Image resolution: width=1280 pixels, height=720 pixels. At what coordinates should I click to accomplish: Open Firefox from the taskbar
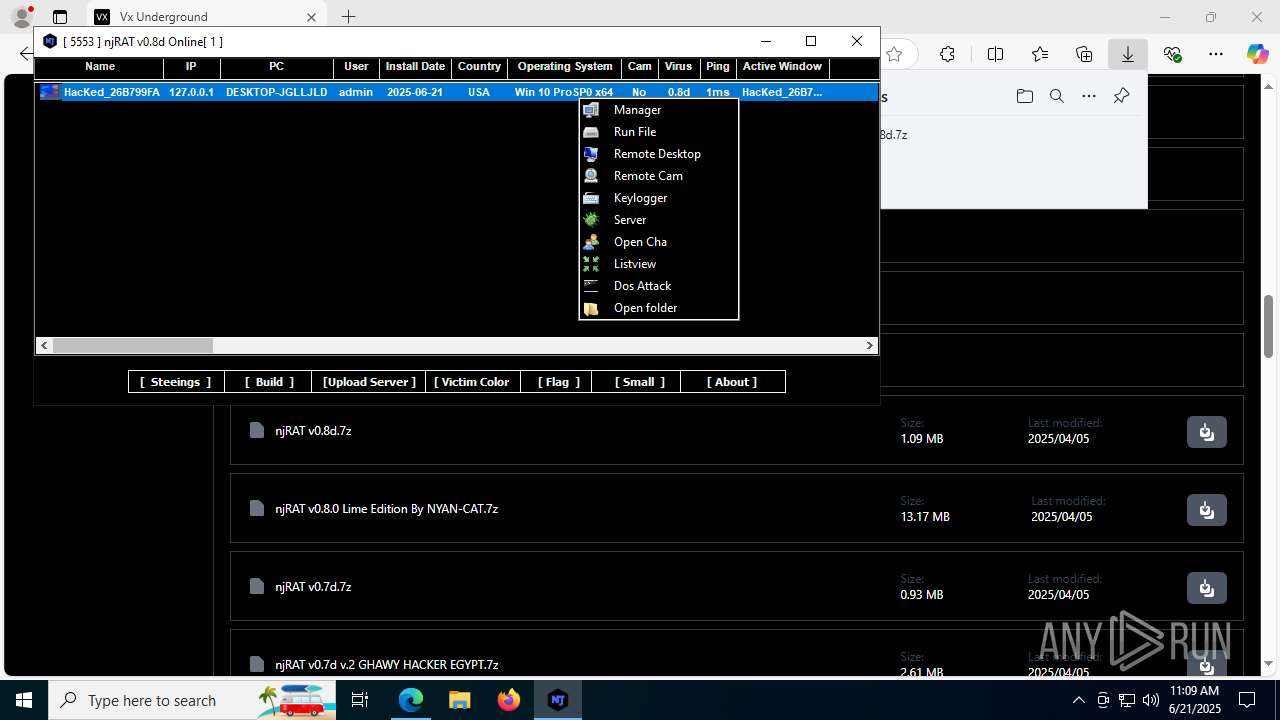click(509, 700)
